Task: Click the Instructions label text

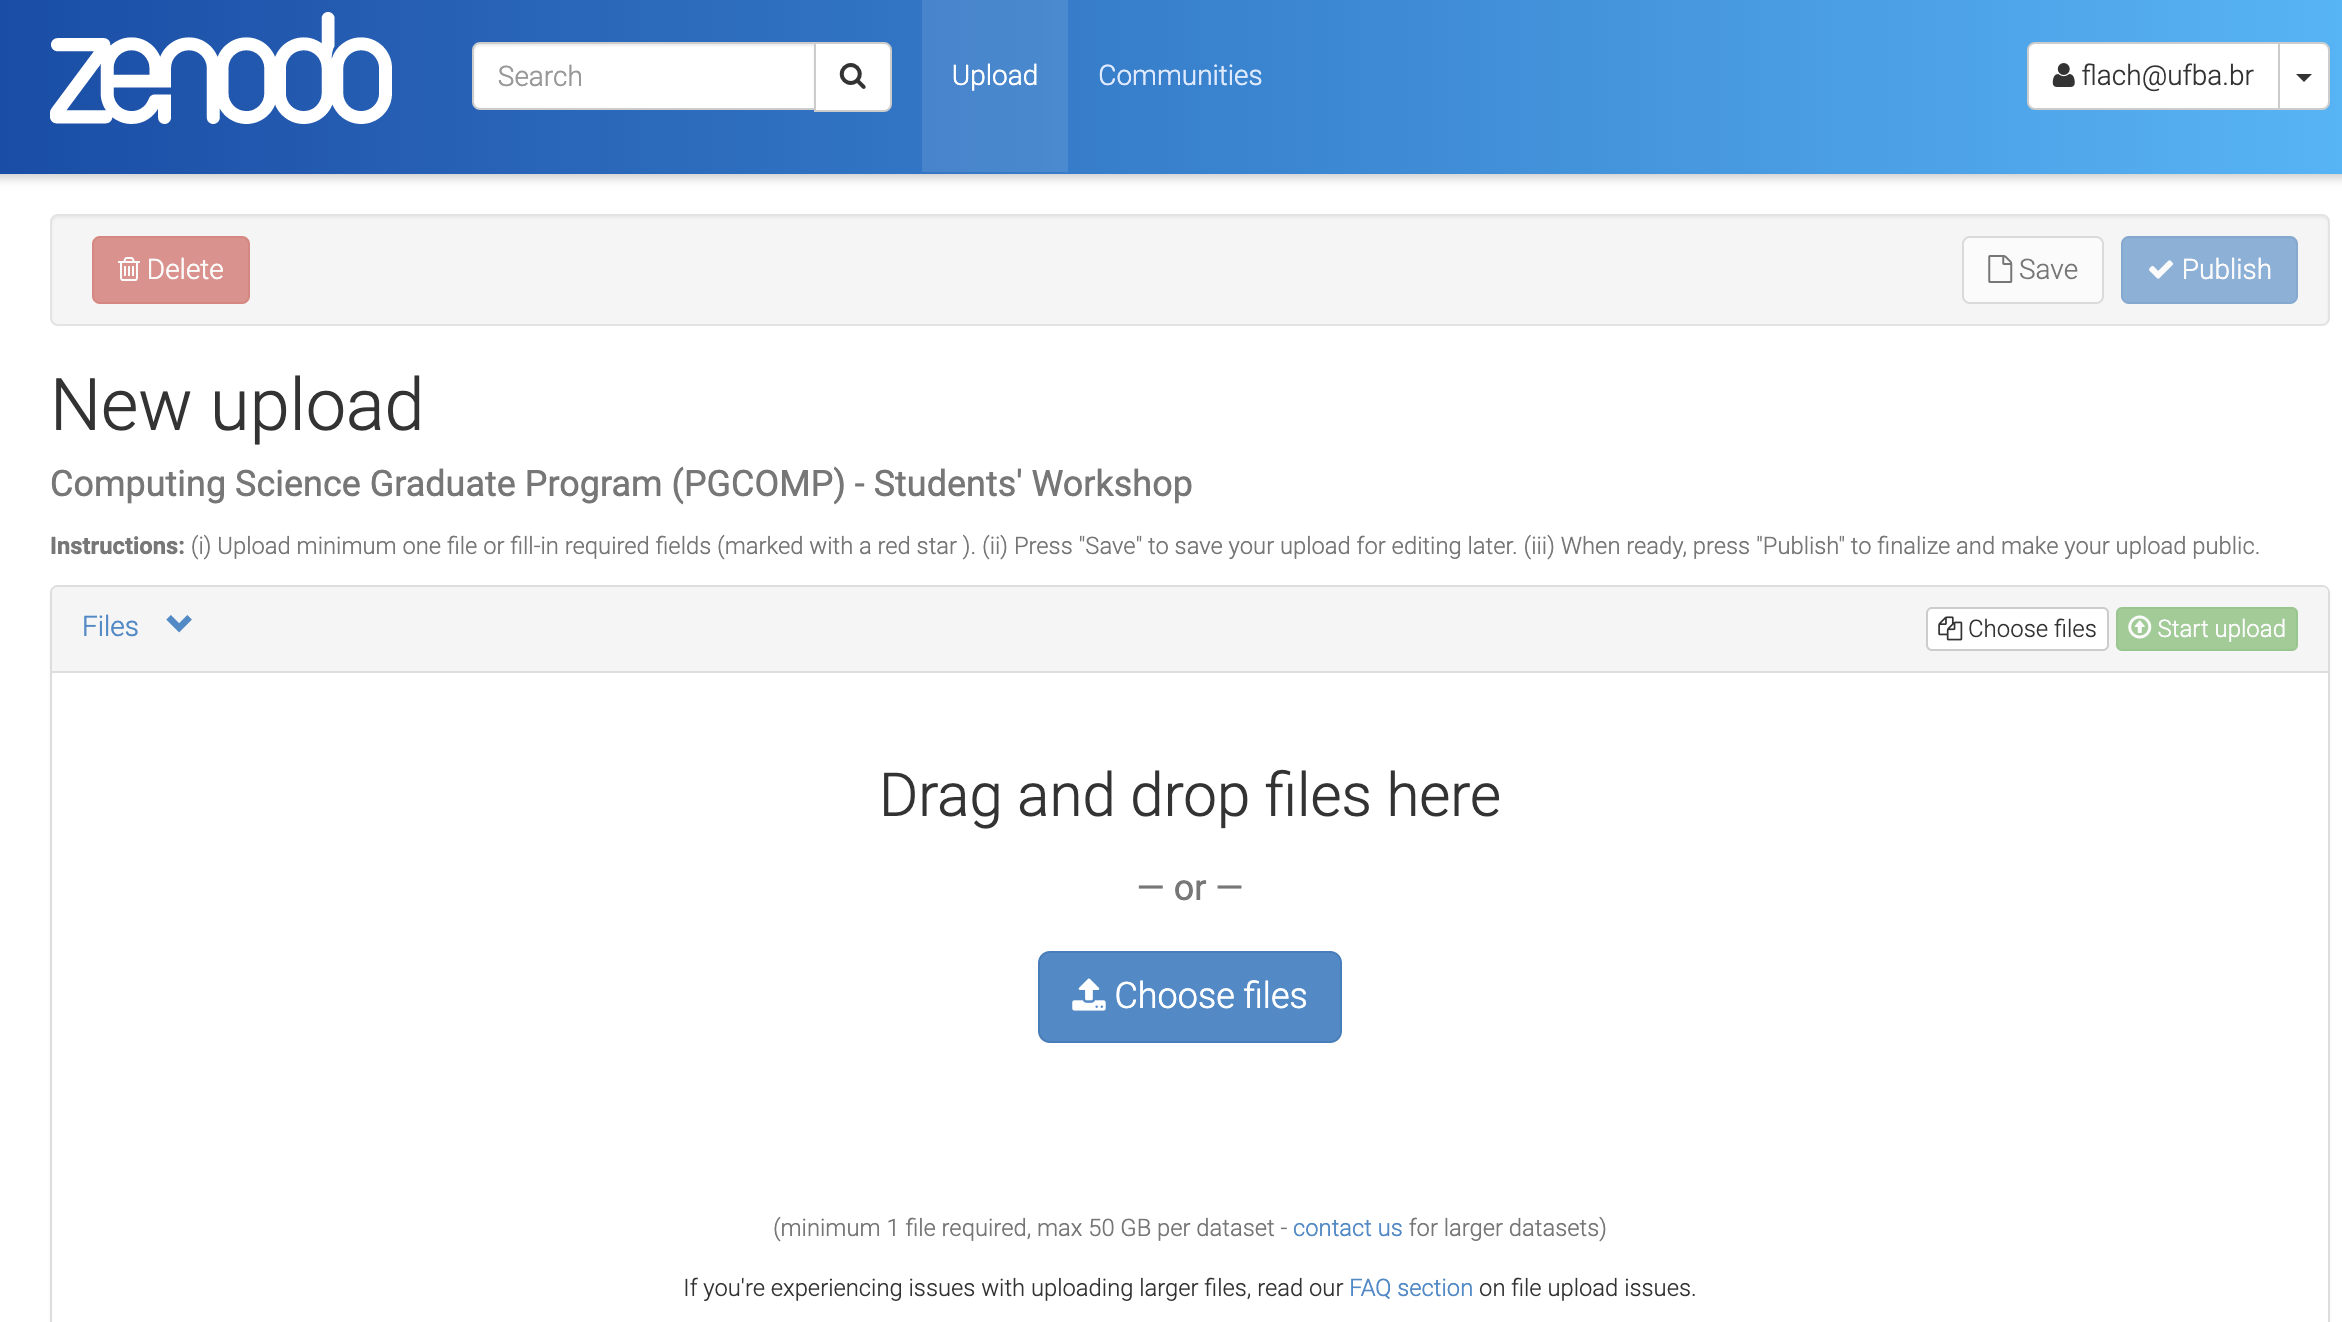Action: [x=117, y=546]
